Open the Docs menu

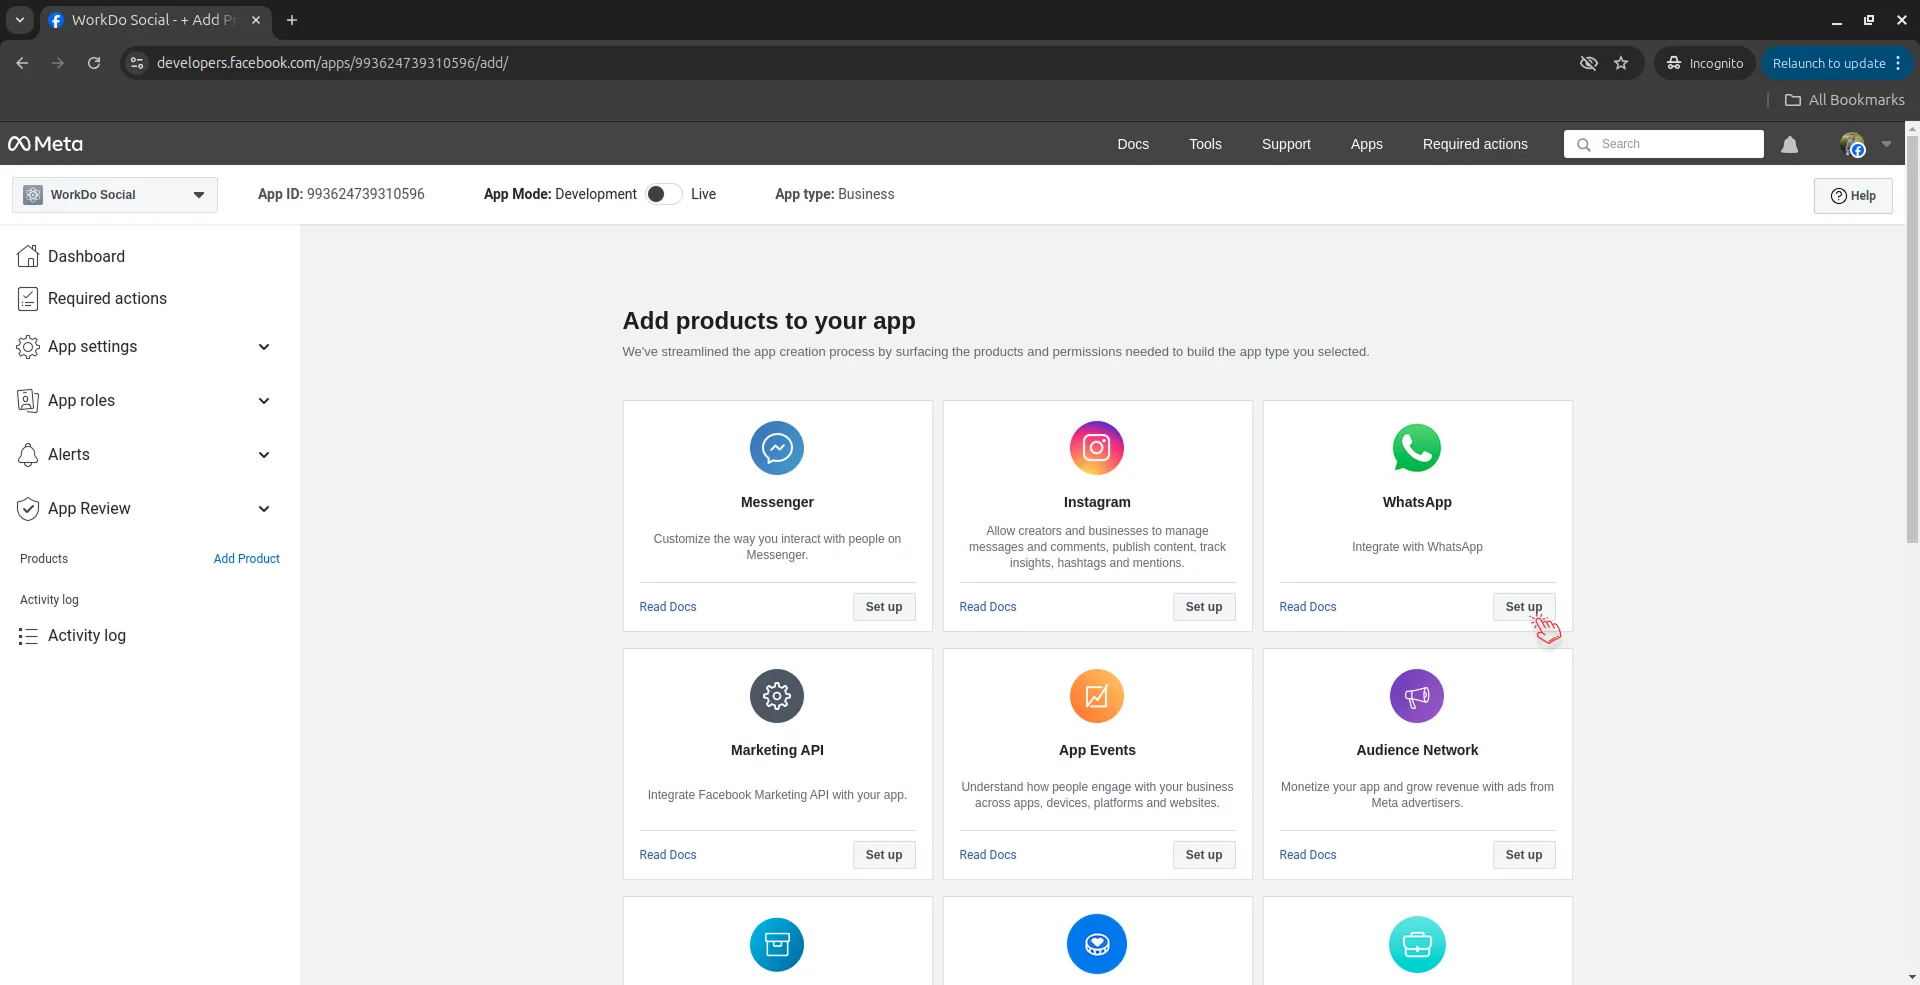tap(1133, 144)
